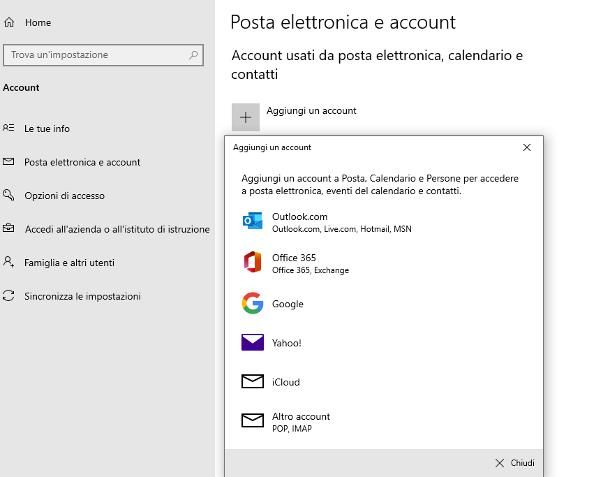610x477 pixels.
Task: Choose Google account type
Action: coord(383,303)
